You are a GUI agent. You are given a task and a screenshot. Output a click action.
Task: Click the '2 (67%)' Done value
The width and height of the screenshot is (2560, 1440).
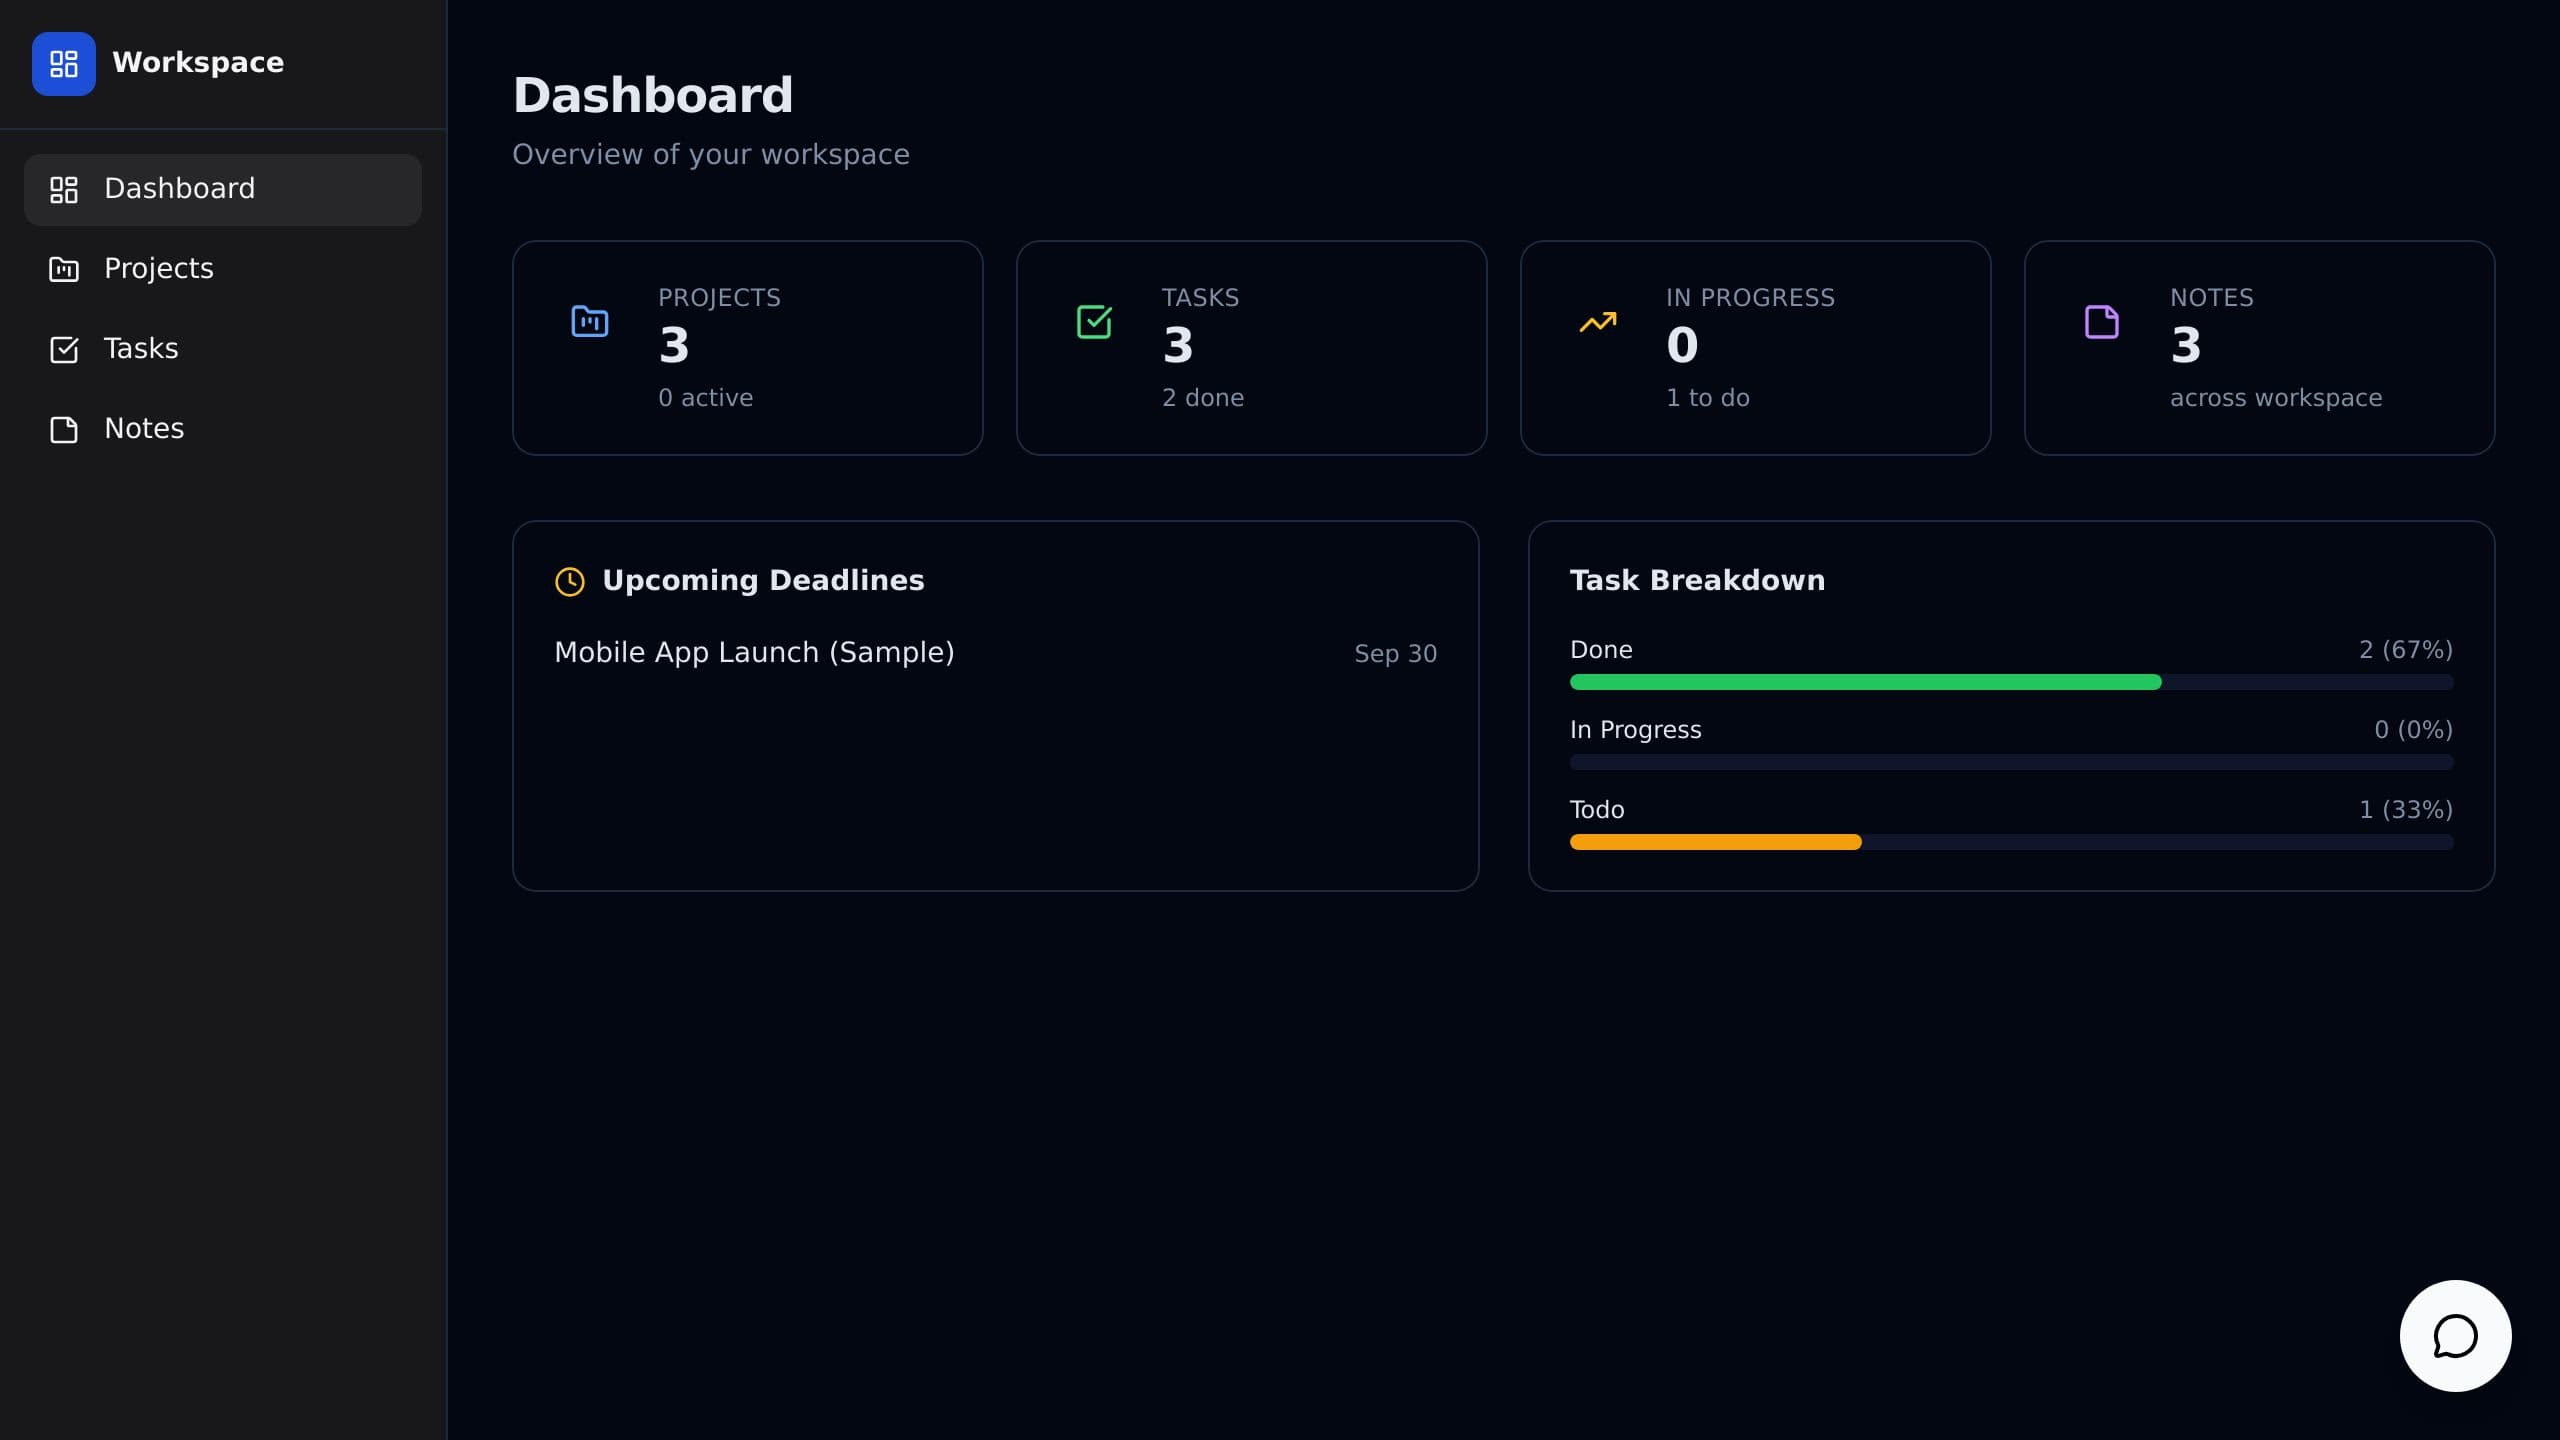[x=2406, y=650]
